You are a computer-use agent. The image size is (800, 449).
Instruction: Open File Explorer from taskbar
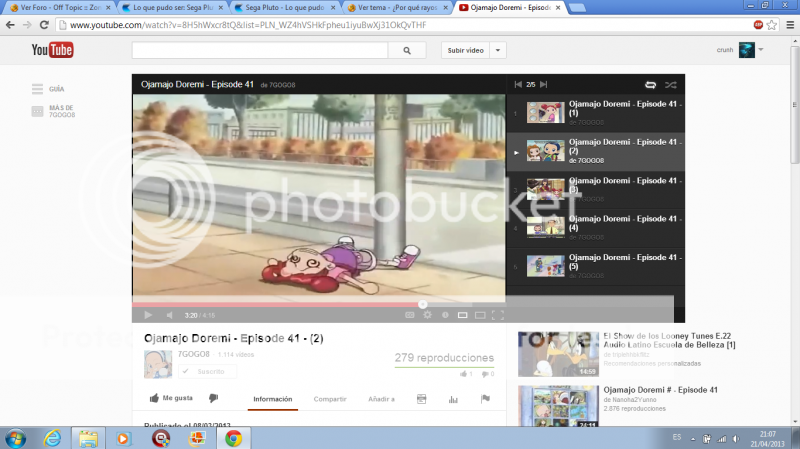pyautogui.click(x=88, y=438)
